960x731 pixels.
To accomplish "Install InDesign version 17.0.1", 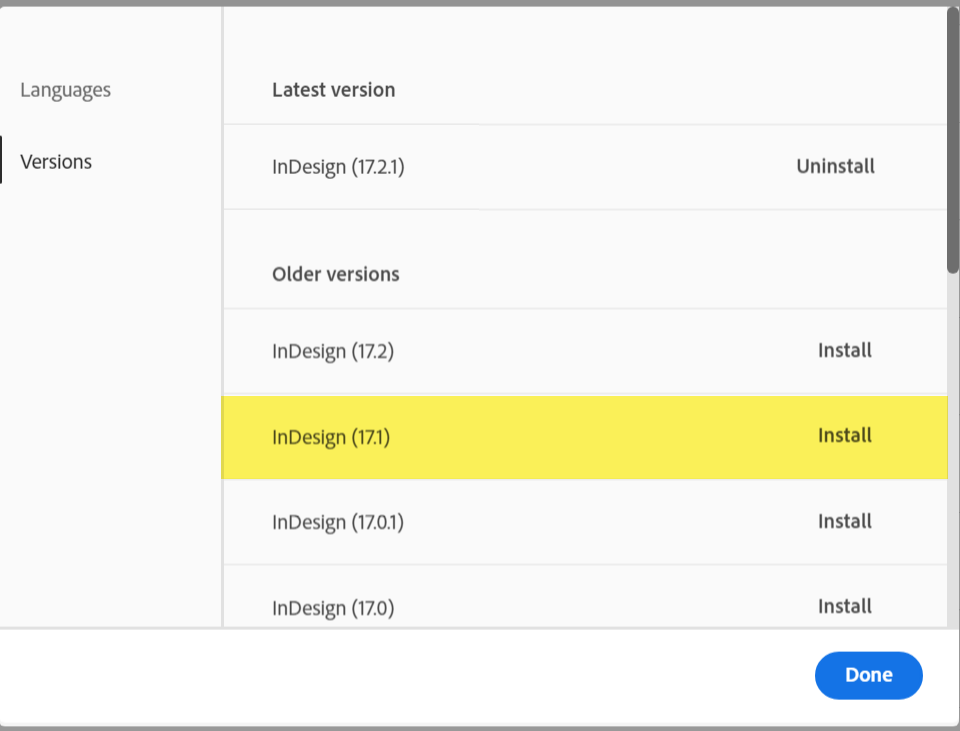I will 844,521.
